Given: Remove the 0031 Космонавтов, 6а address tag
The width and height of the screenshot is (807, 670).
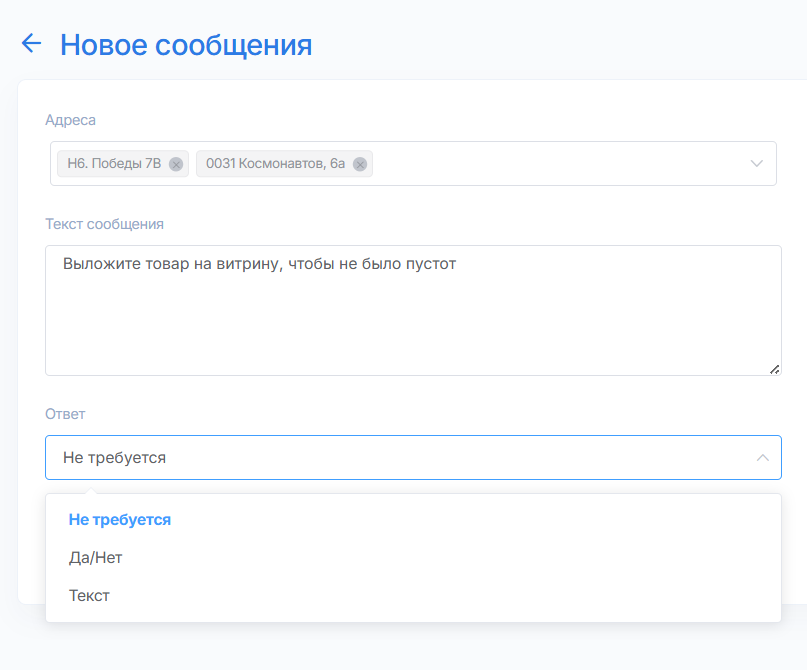Looking at the screenshot, I should [360, 164].
